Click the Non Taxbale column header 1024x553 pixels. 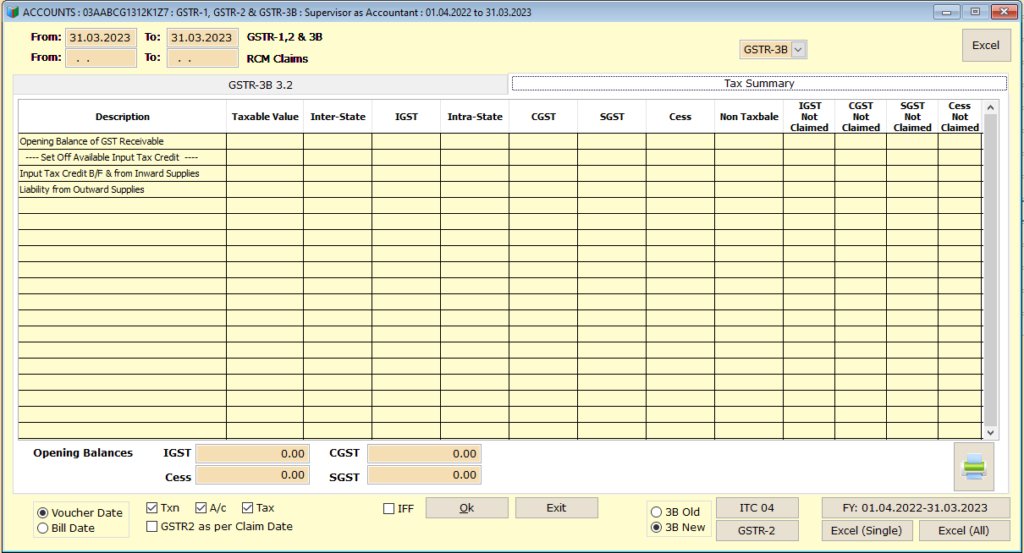tap(749, 117)
